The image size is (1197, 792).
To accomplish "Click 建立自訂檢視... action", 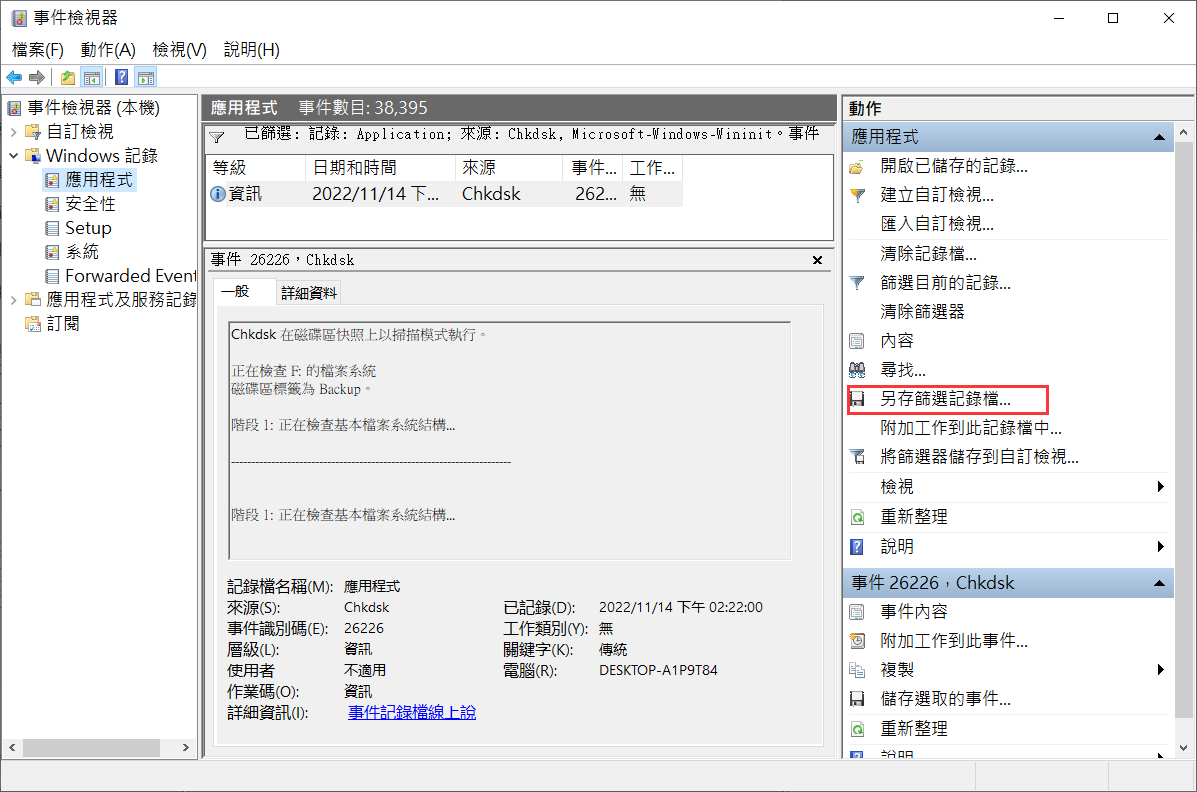I will point(937,195).
